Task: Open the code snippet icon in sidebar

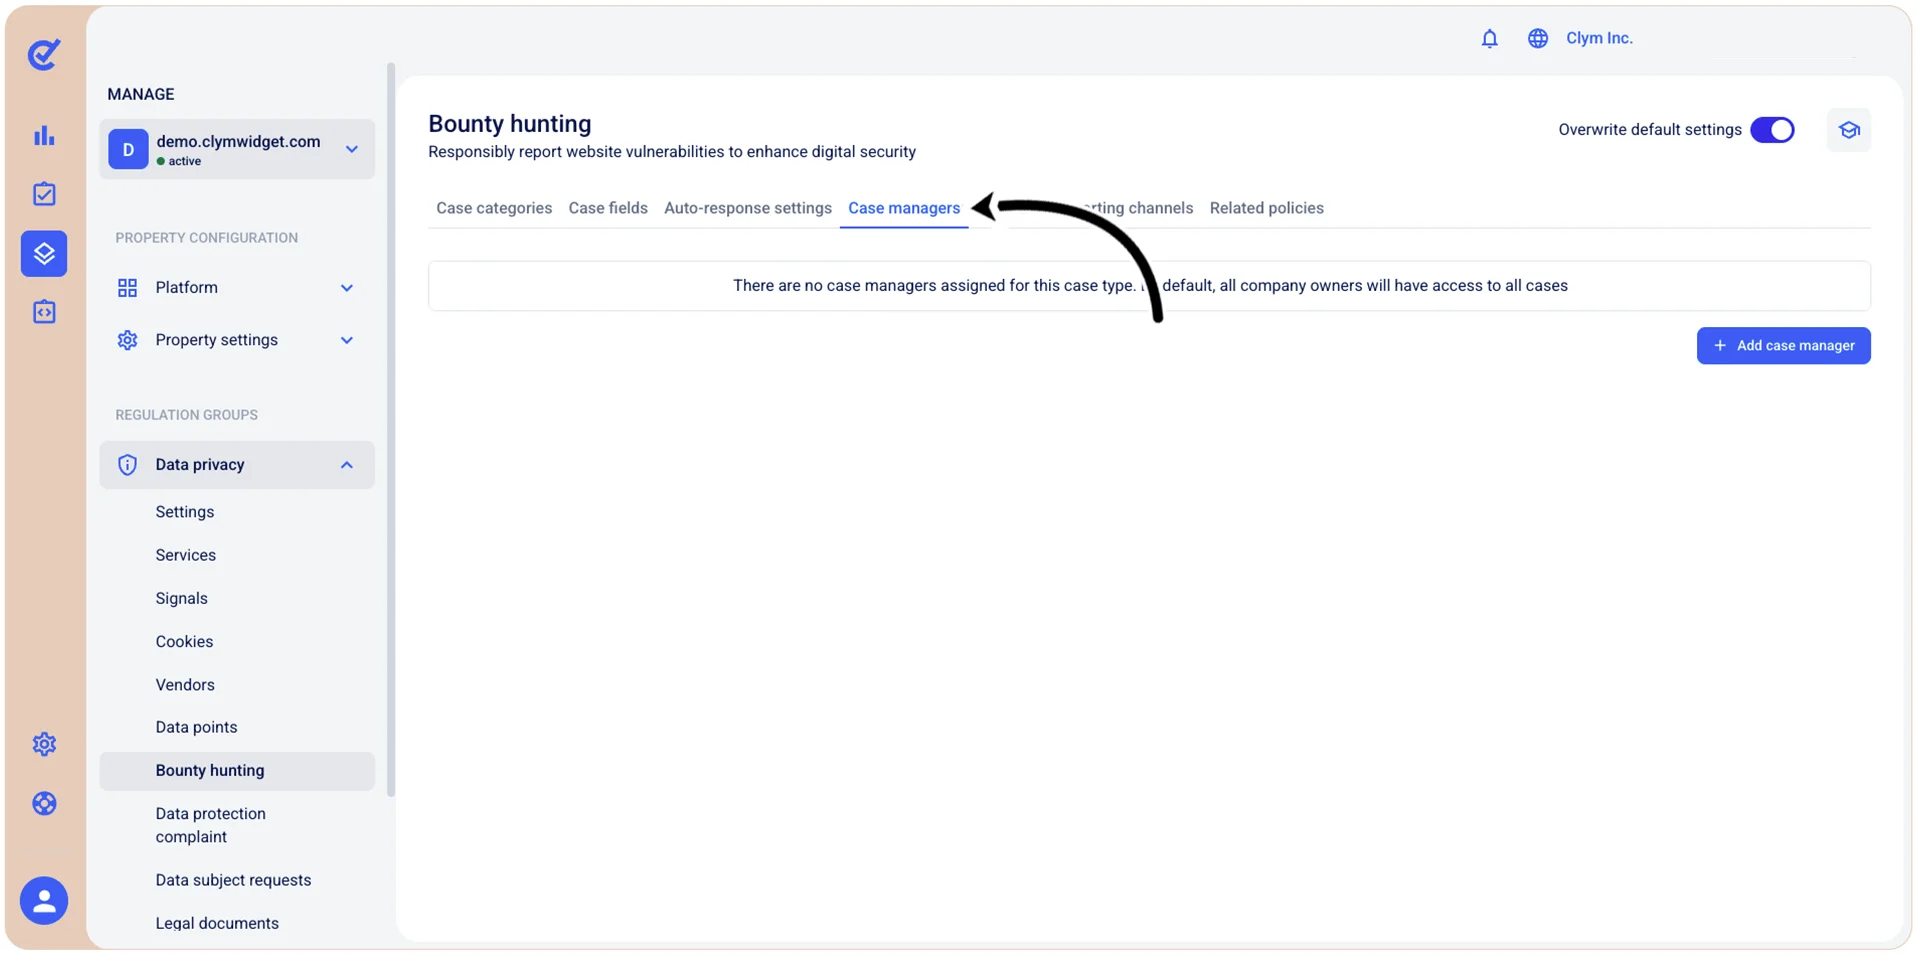Action: pos(44,312)
